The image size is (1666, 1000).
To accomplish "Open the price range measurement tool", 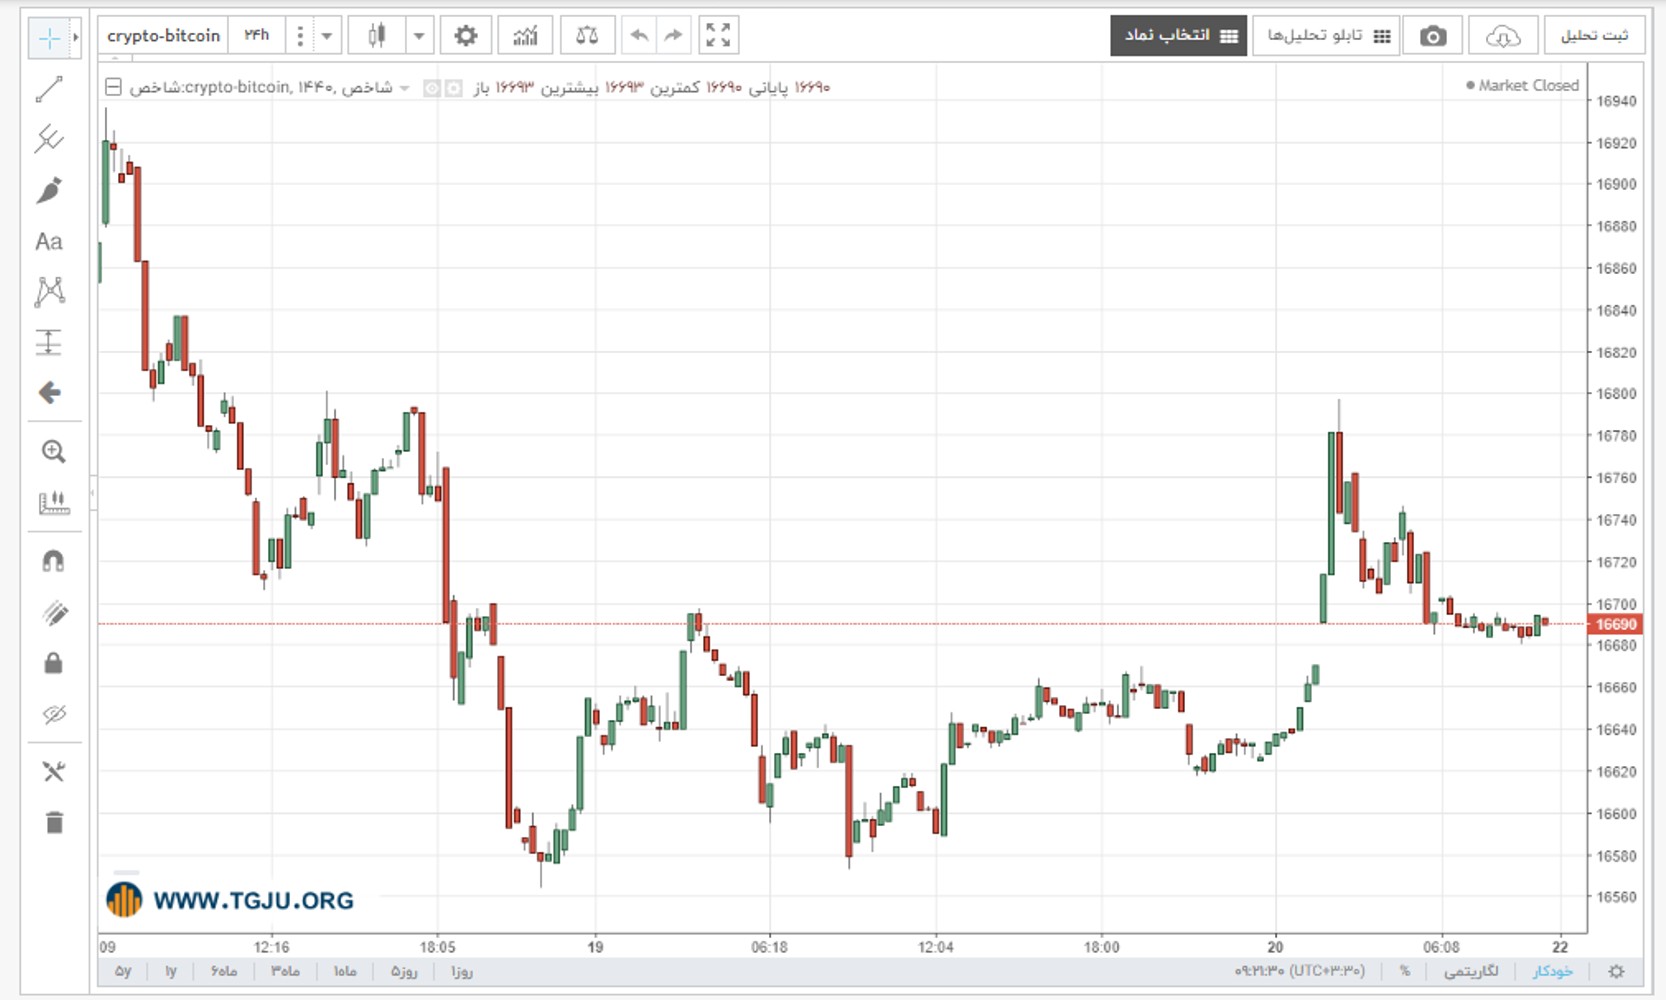I will pyautogui.click(x=49, y=342).
